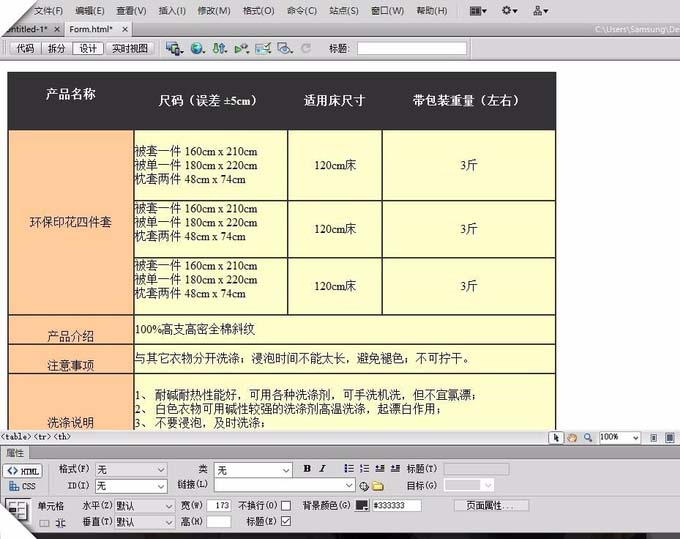Switch to the Form.html tab
Image resolution: width=680 pixels, height=539 pixels.
tap(91, 29)
